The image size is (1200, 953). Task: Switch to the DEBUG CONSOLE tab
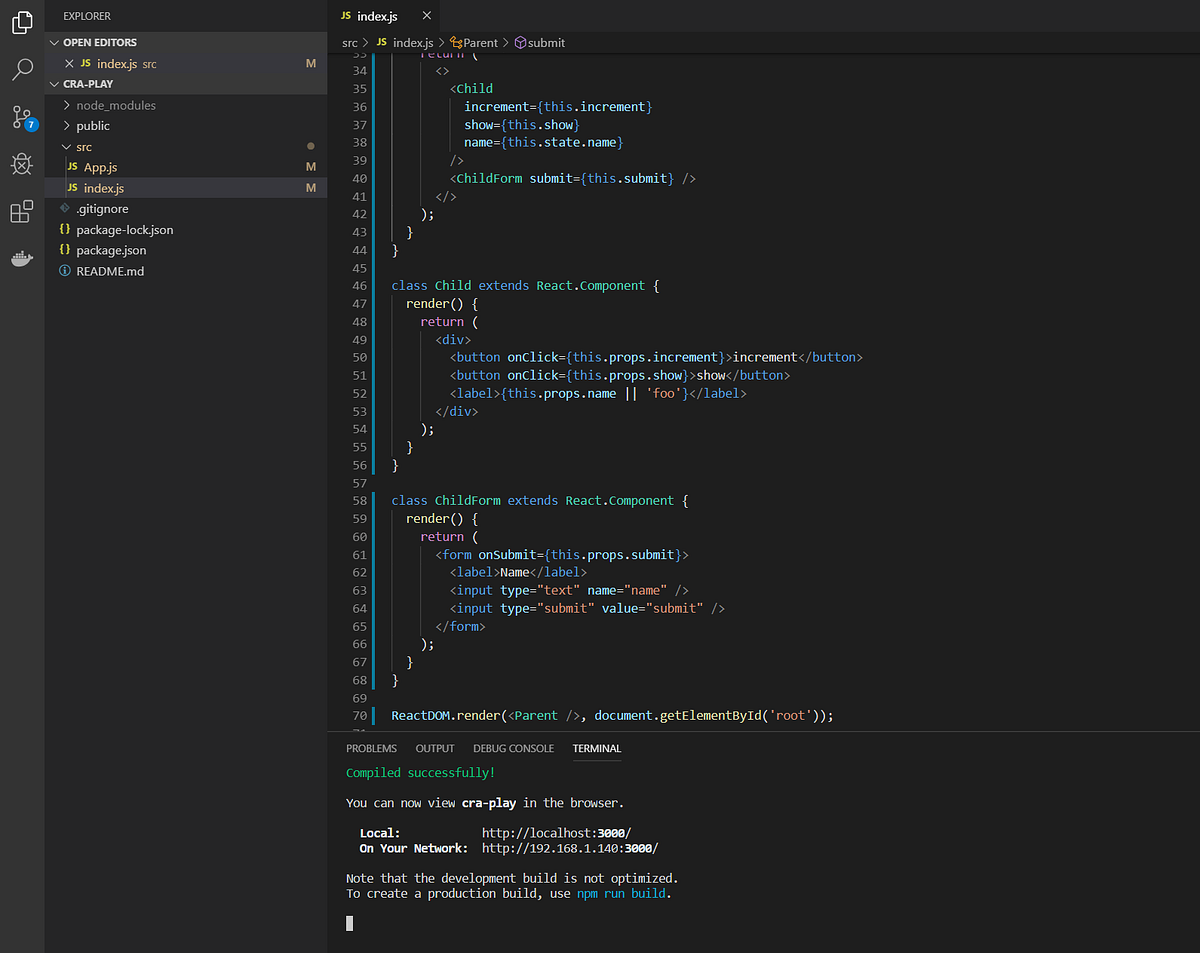point(513,748)
